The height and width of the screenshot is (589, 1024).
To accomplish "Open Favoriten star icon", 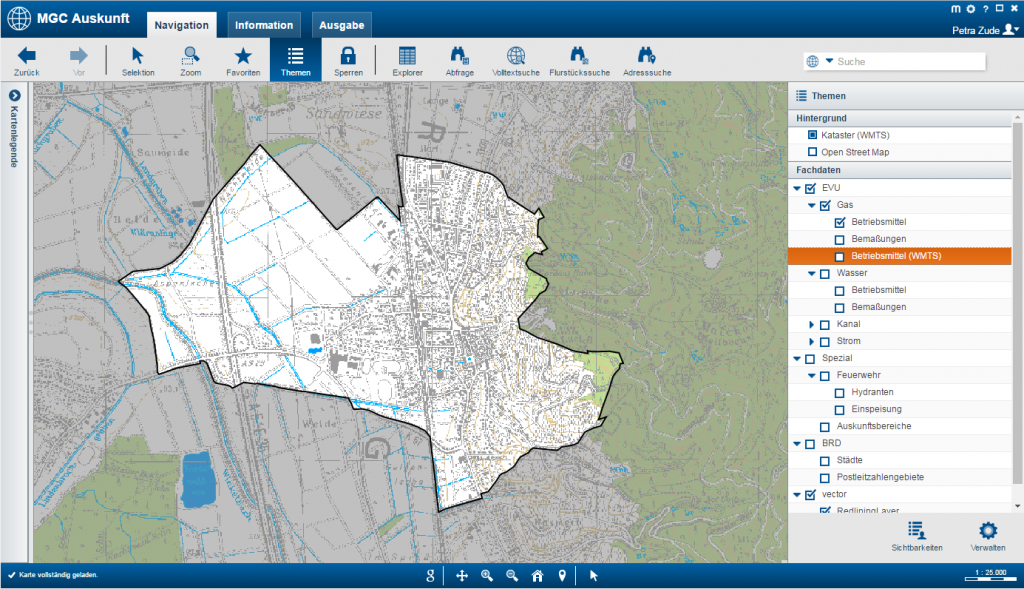I will [243, 56].
